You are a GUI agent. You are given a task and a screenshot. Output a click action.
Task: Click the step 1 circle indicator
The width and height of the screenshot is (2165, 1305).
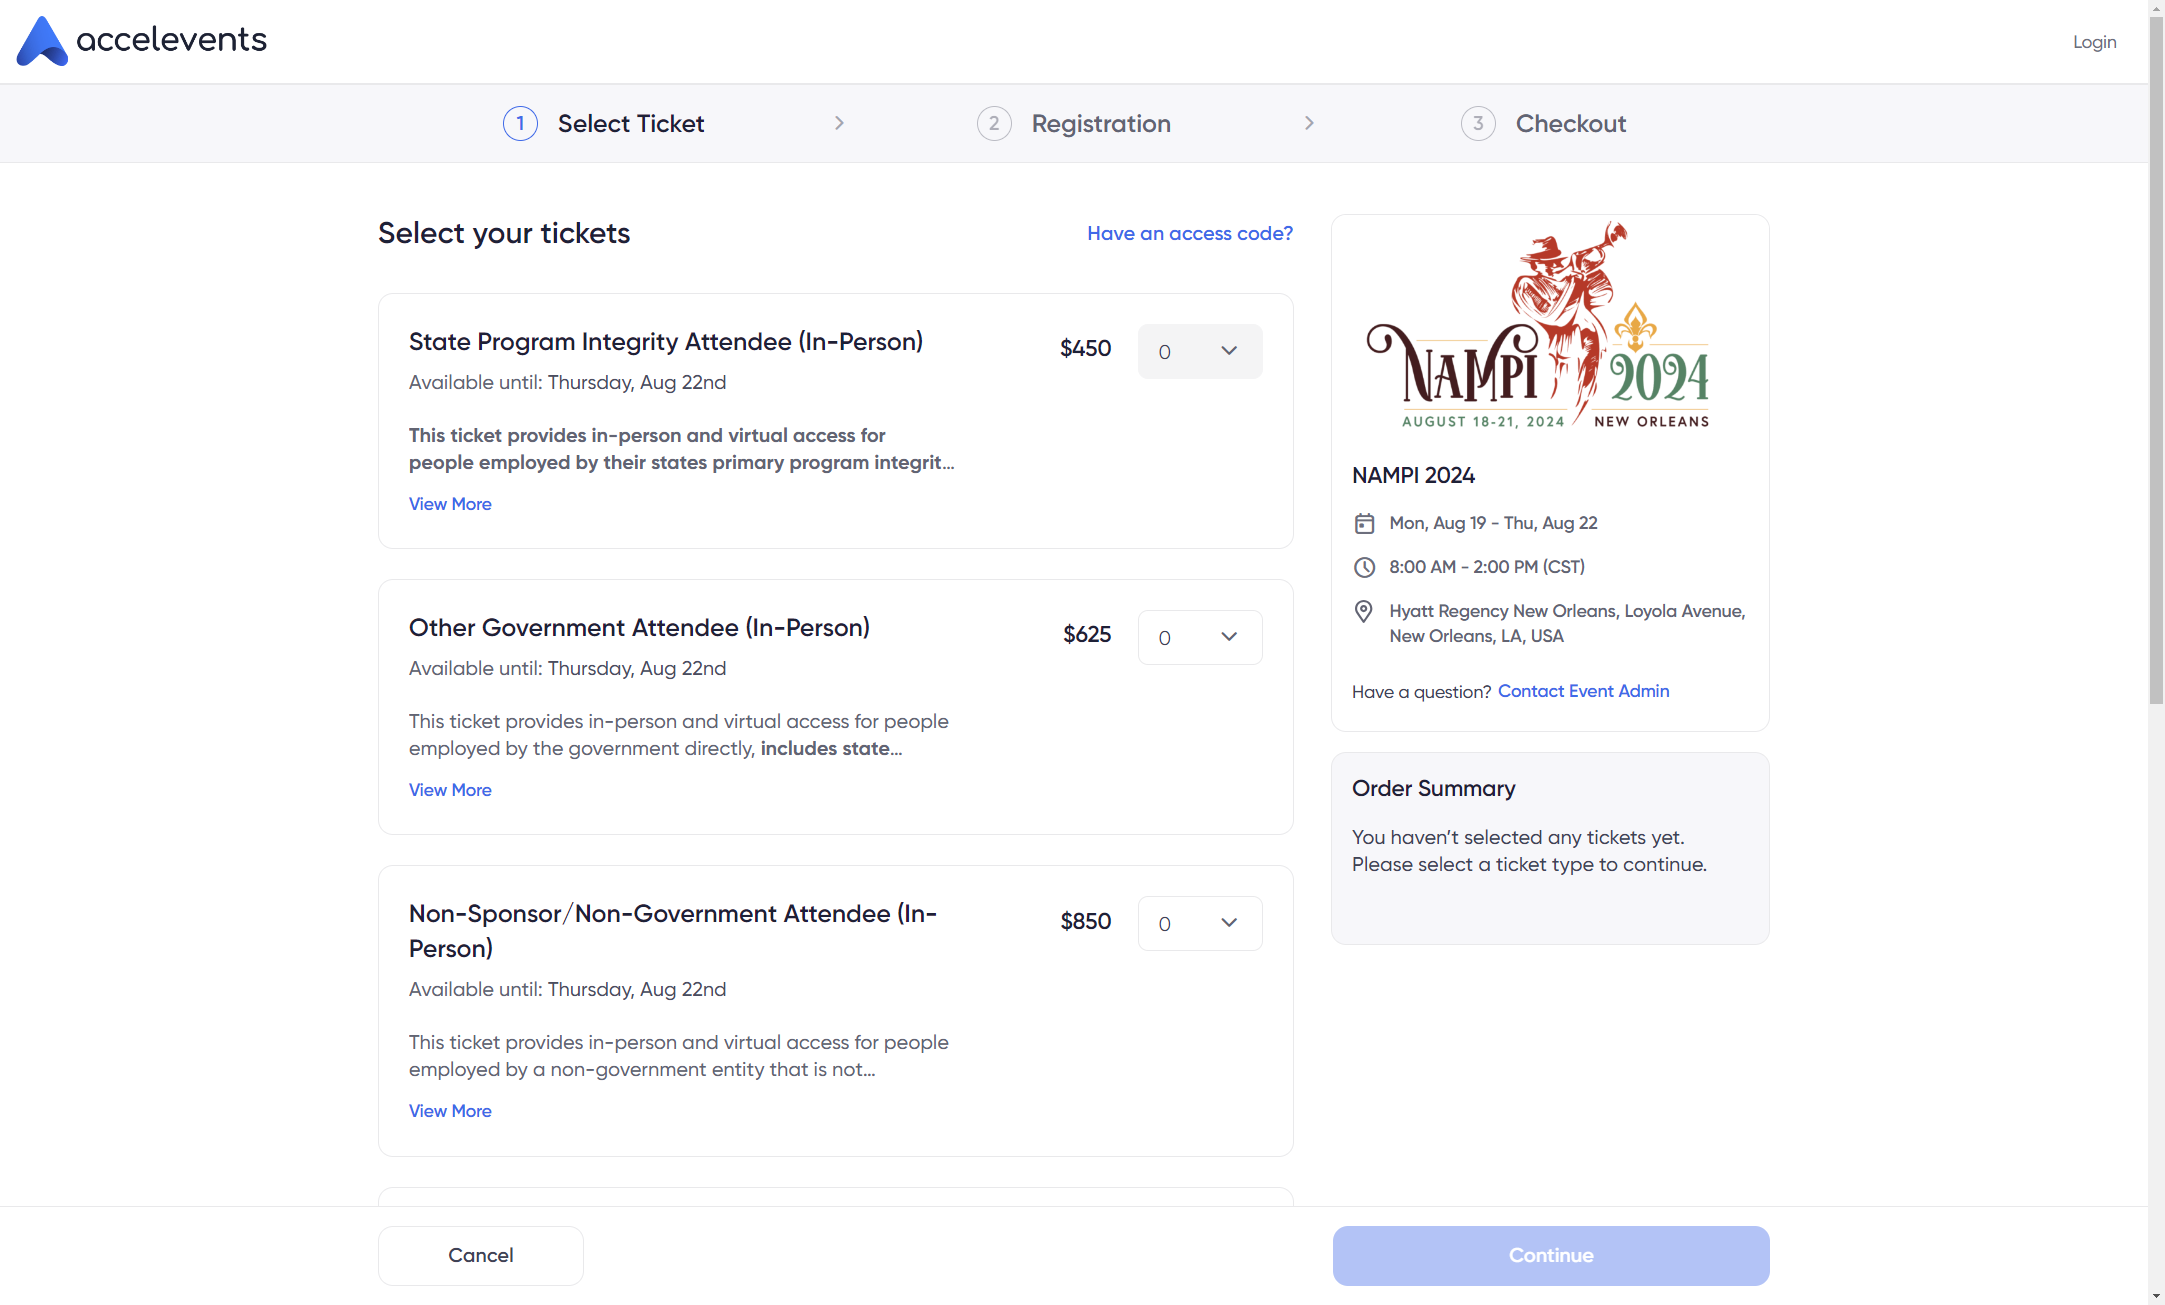[520, 123]
